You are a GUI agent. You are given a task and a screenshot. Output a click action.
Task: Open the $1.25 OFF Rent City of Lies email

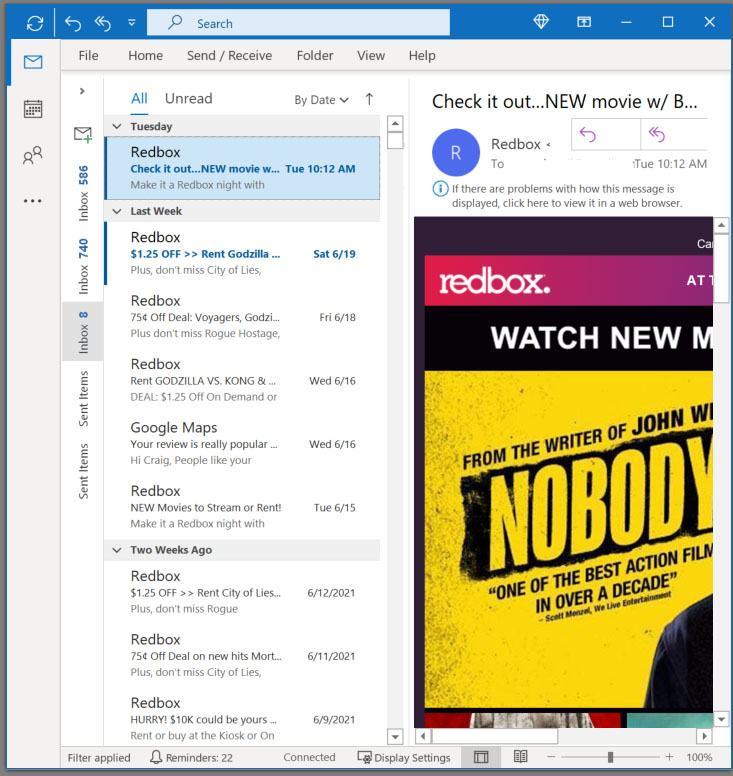243,592
